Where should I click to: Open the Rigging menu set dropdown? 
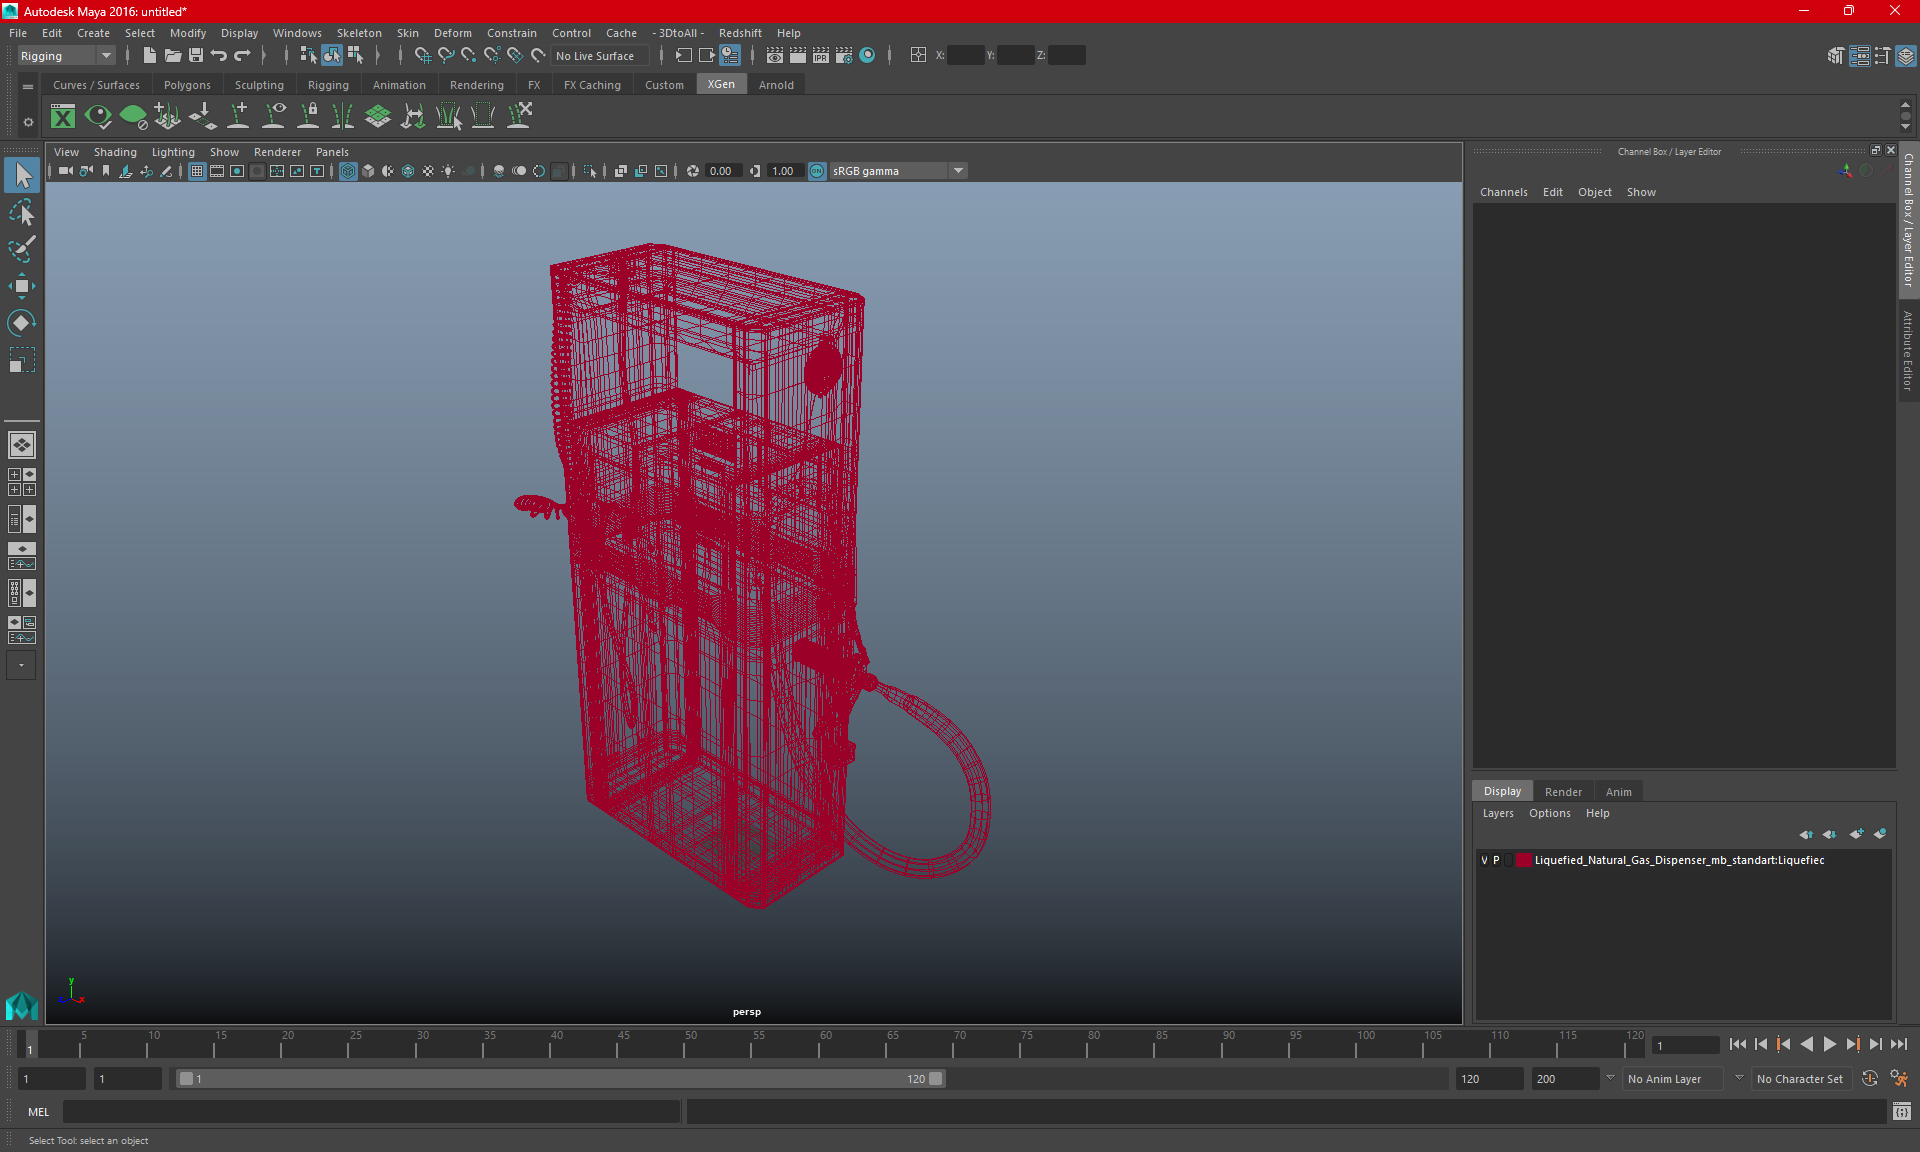[x=66, y=56]
